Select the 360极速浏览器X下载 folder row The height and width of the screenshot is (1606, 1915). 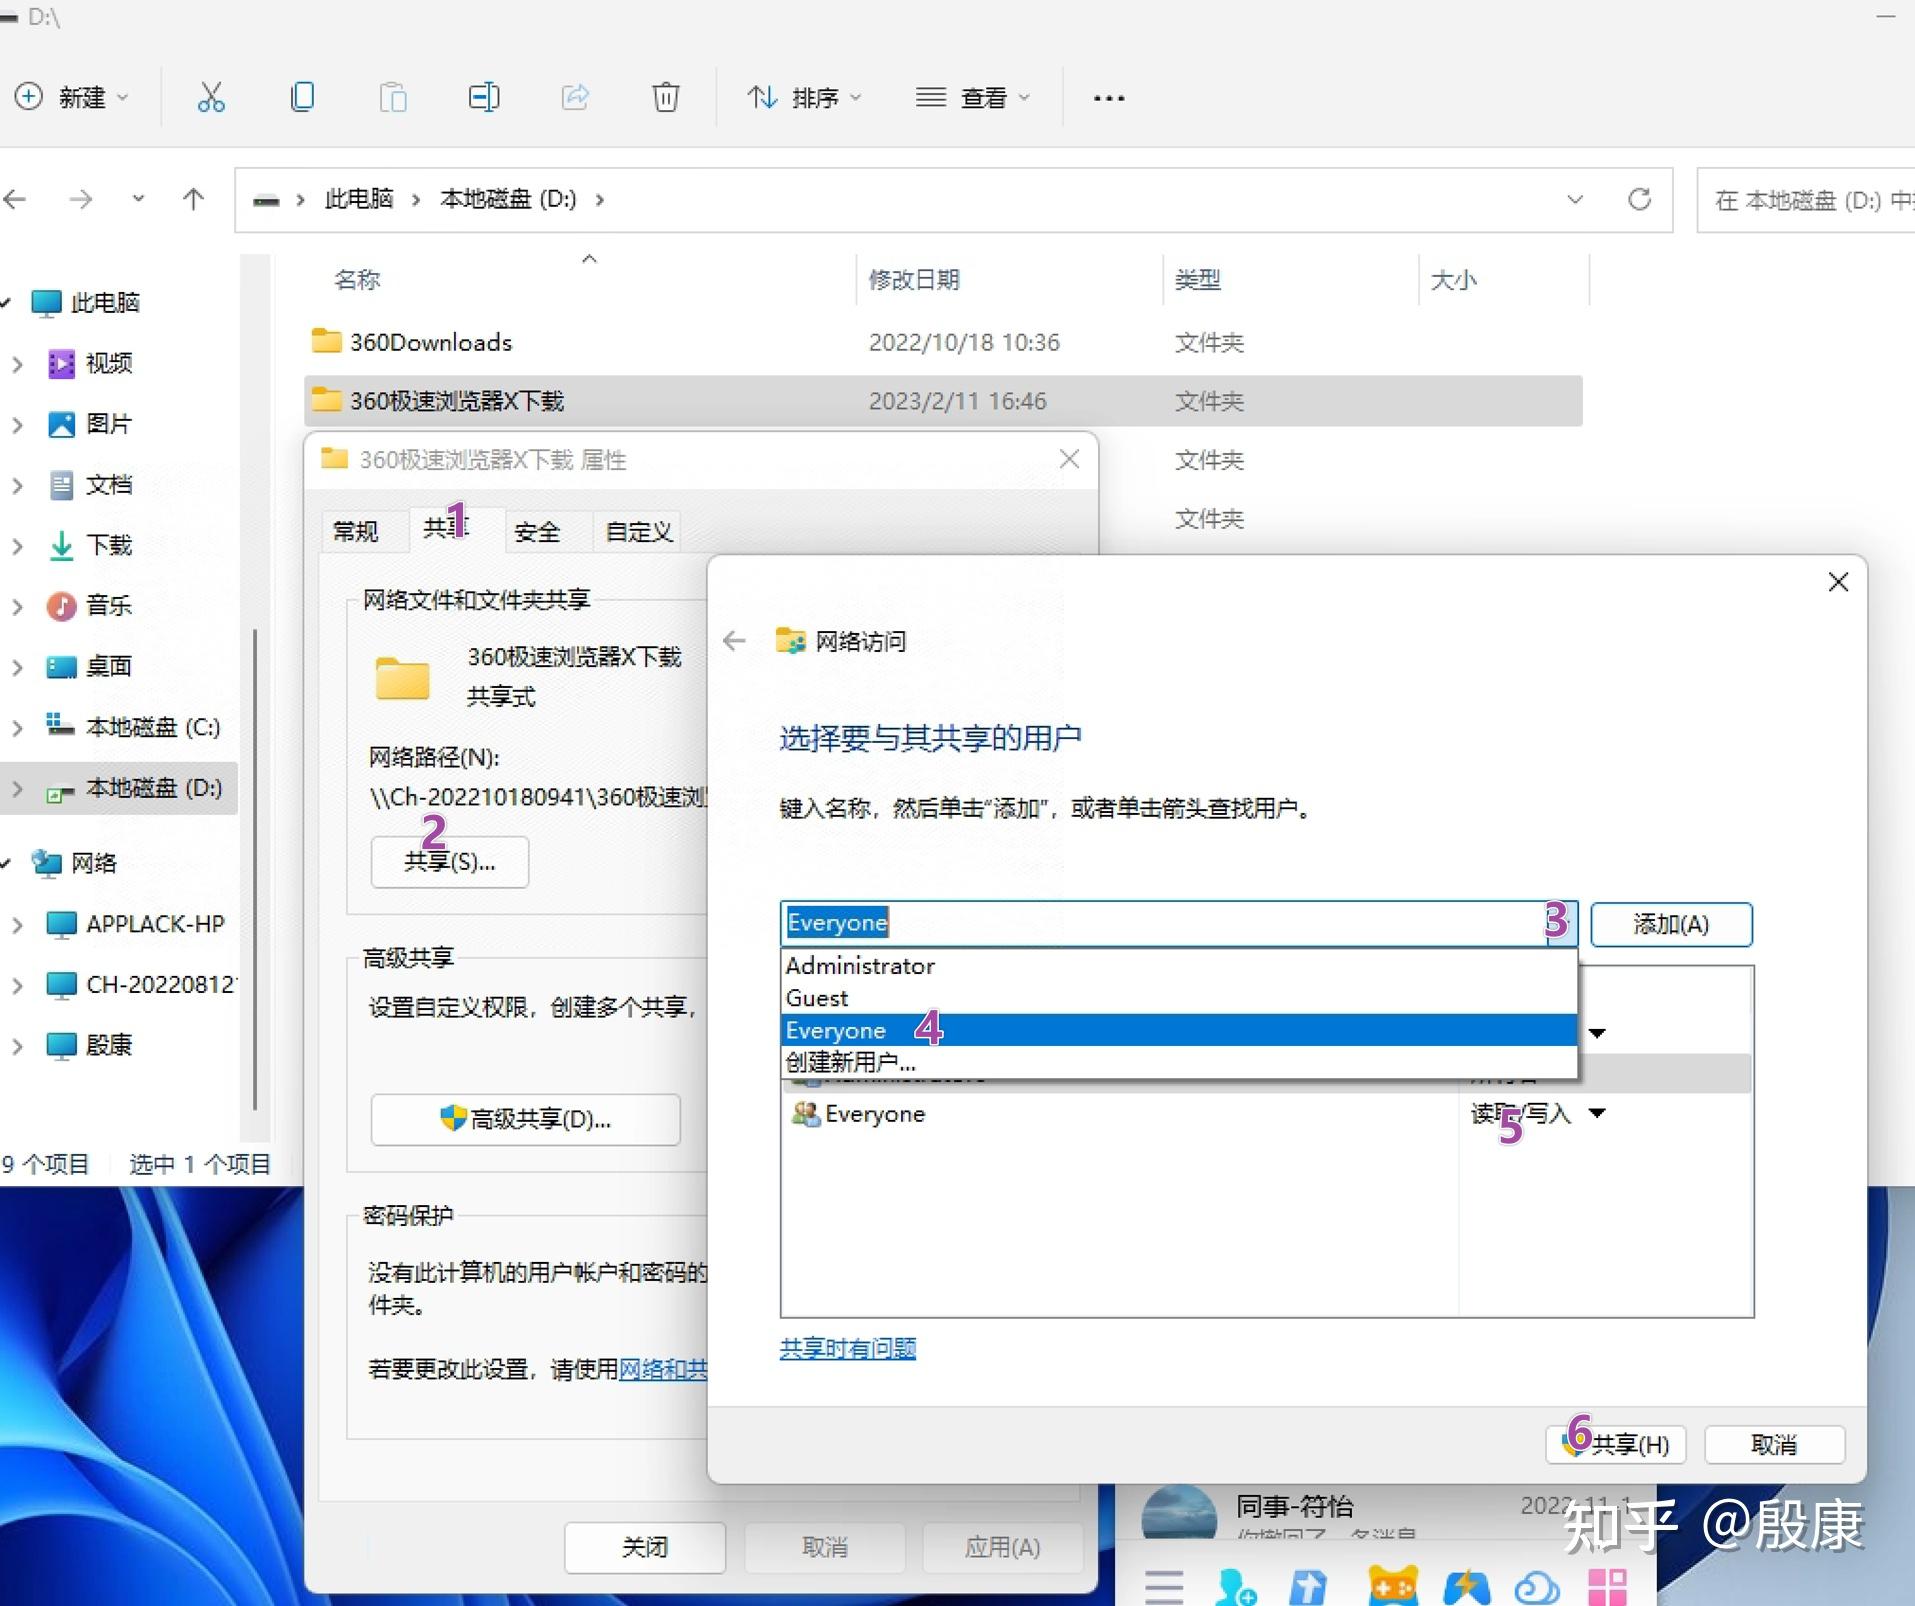(943, 401)
